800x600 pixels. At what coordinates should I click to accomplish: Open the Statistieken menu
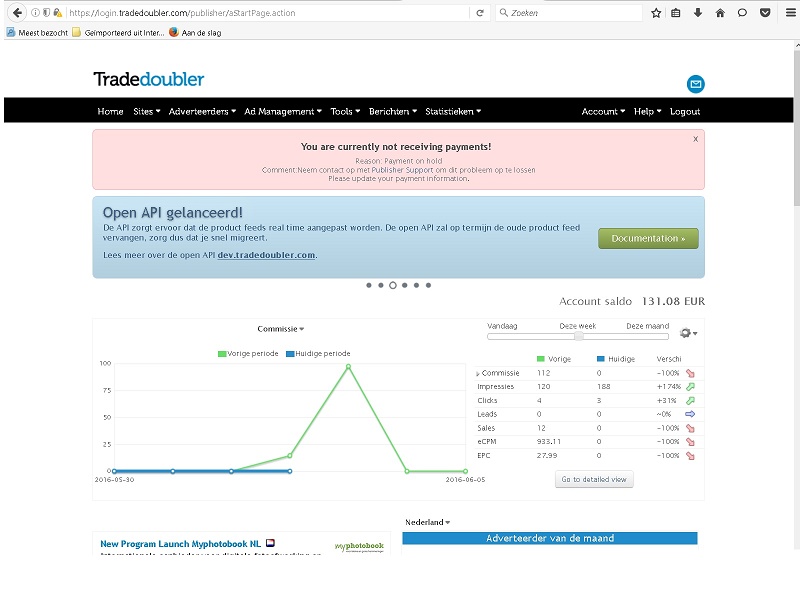tap(453, 111)
